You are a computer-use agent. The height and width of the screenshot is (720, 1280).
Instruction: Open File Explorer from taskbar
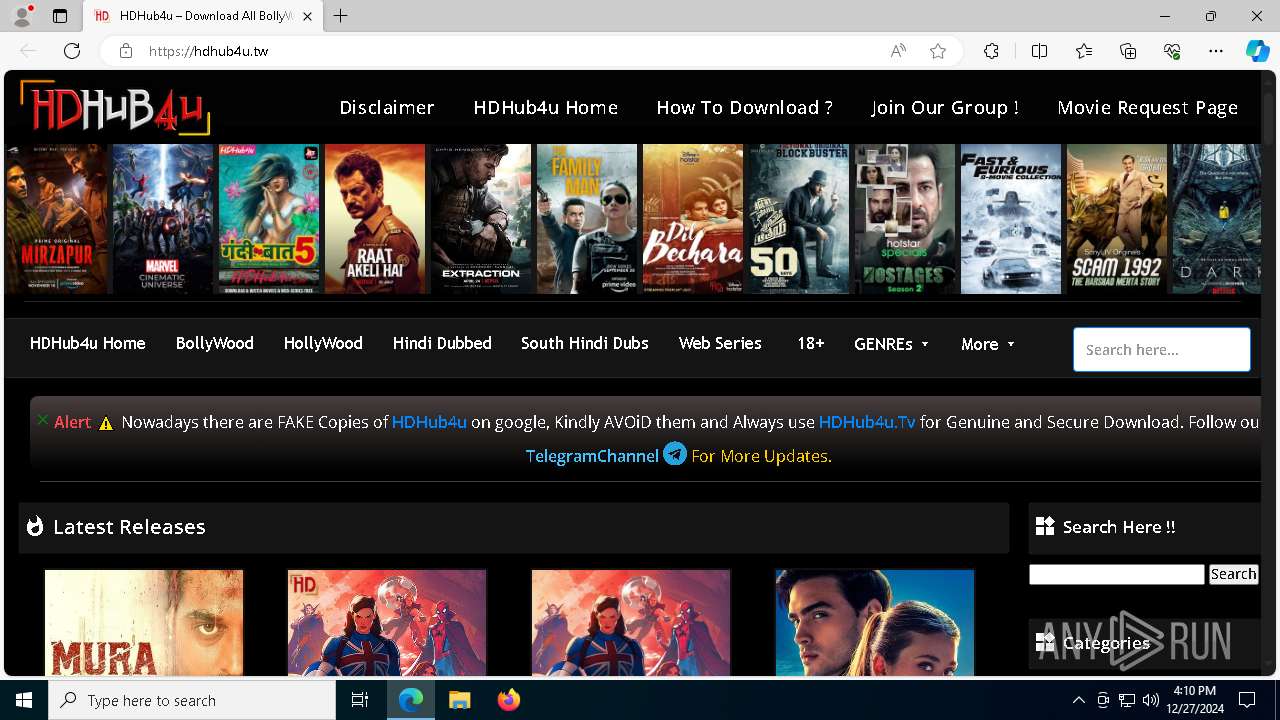[x=459, y=700]
